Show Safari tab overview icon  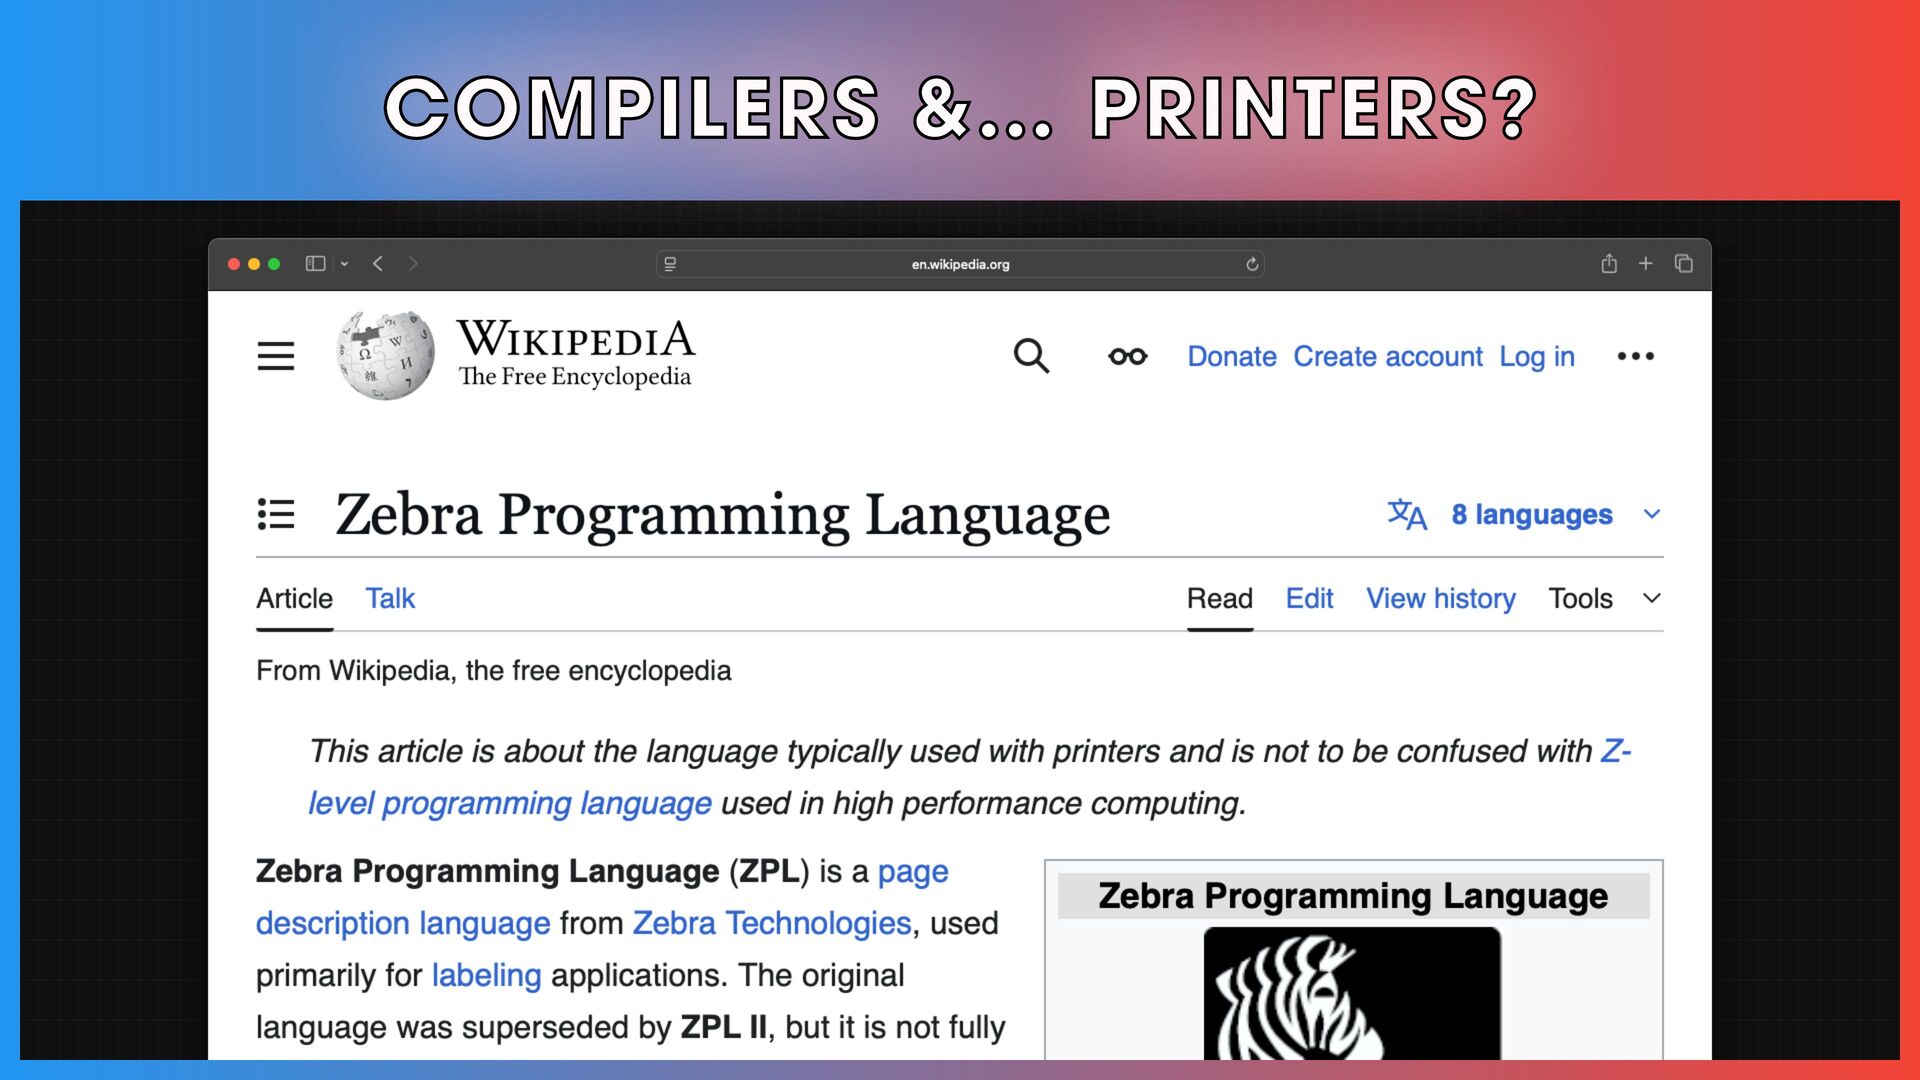pos(1684,264)
